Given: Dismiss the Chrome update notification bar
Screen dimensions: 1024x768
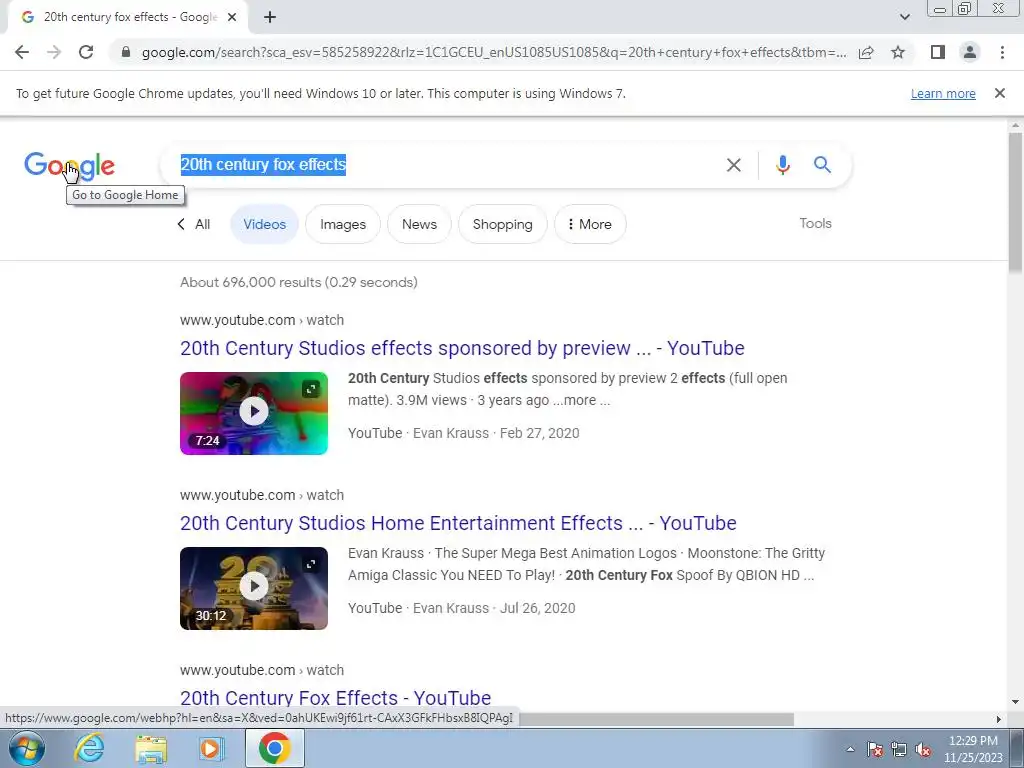Looking at the screenshot, I should coord(999,93).
